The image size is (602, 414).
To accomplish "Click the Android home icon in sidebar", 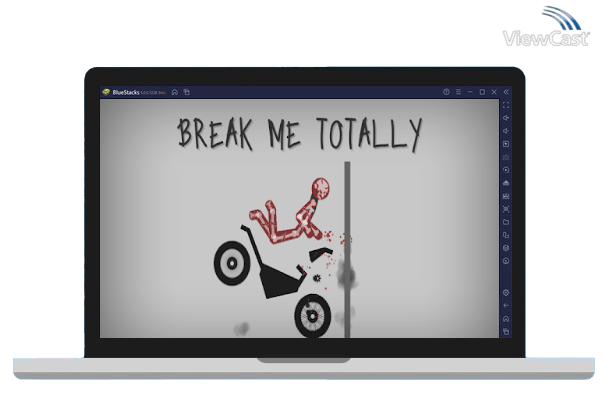I will [506, 319].
